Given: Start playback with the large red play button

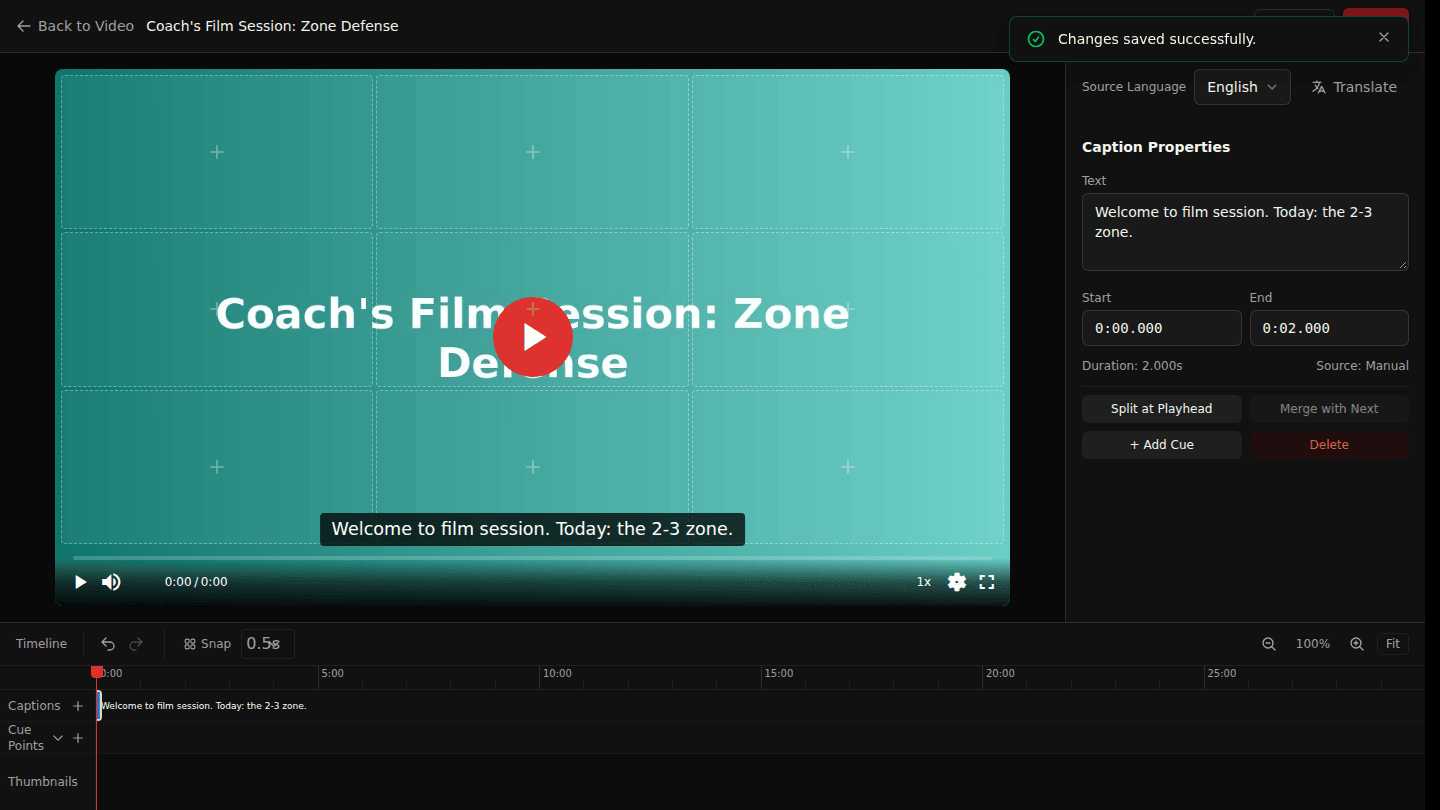Looking at the screenshot, I should click(533, 337).
